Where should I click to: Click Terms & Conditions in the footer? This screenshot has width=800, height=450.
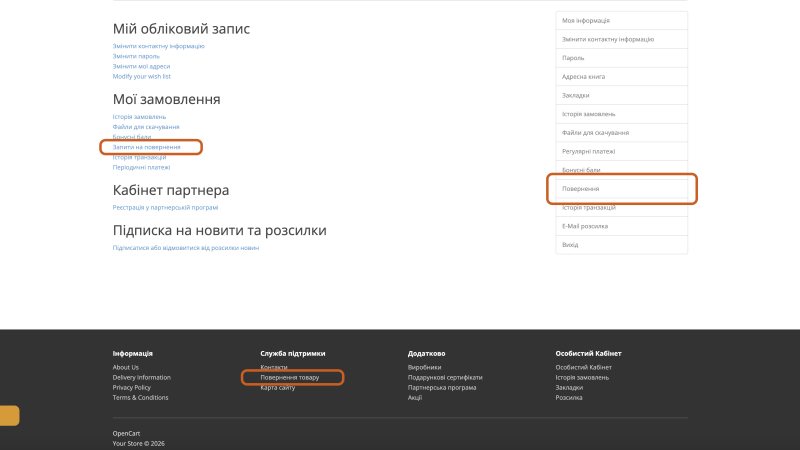coord(140,397)
